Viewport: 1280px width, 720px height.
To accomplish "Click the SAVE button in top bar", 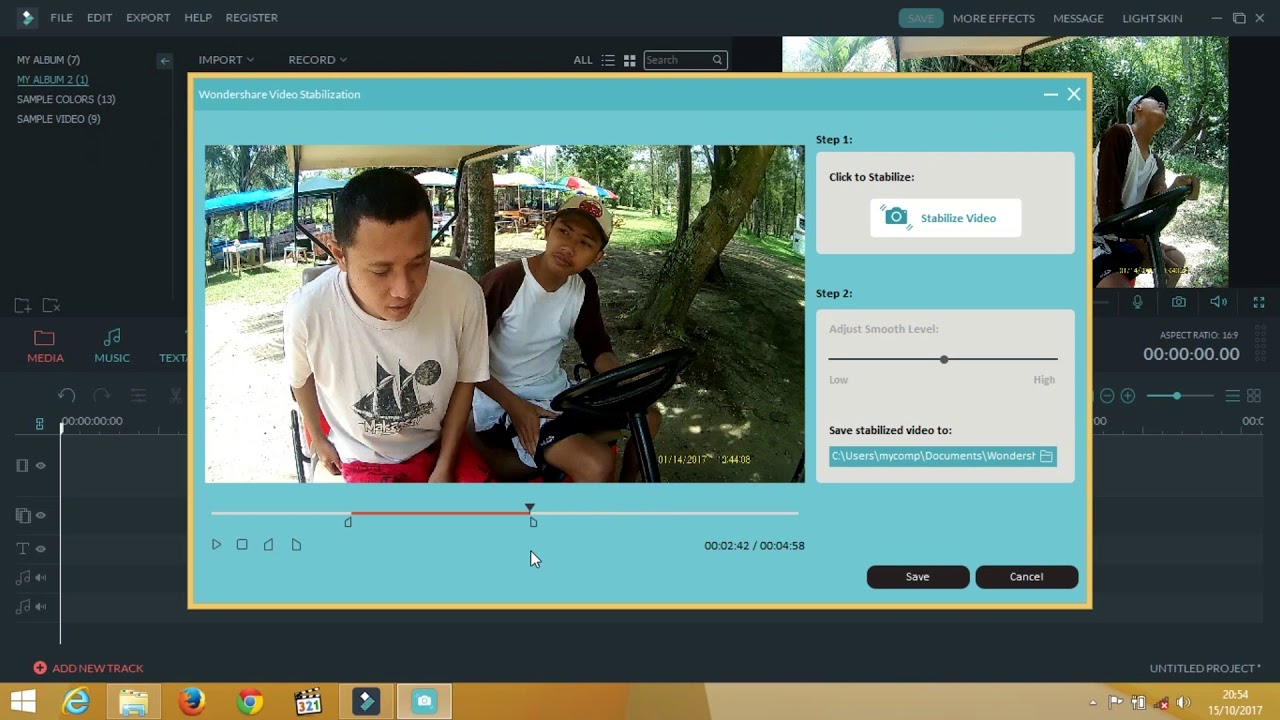I will [x=921, y=18].
